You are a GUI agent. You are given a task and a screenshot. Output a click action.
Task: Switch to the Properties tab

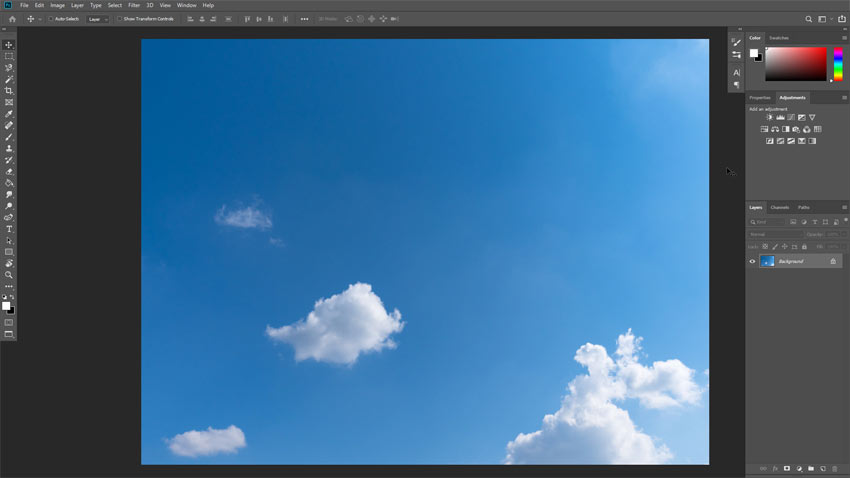[759, 98]
